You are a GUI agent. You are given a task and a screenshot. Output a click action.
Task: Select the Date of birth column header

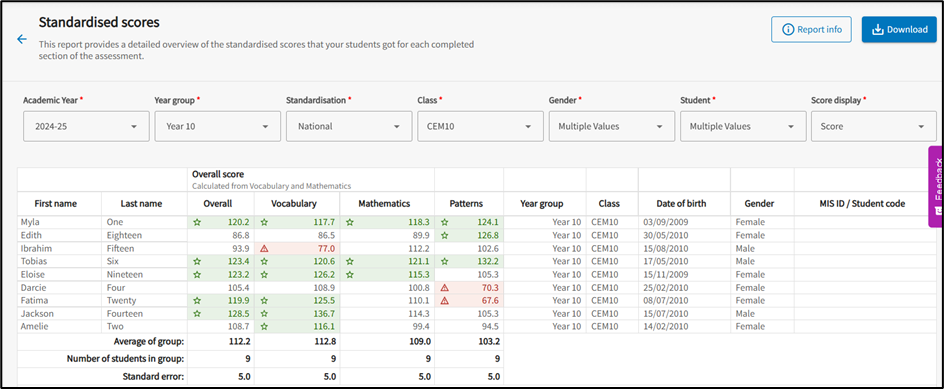pyautogui.click(x=685, y=204)
